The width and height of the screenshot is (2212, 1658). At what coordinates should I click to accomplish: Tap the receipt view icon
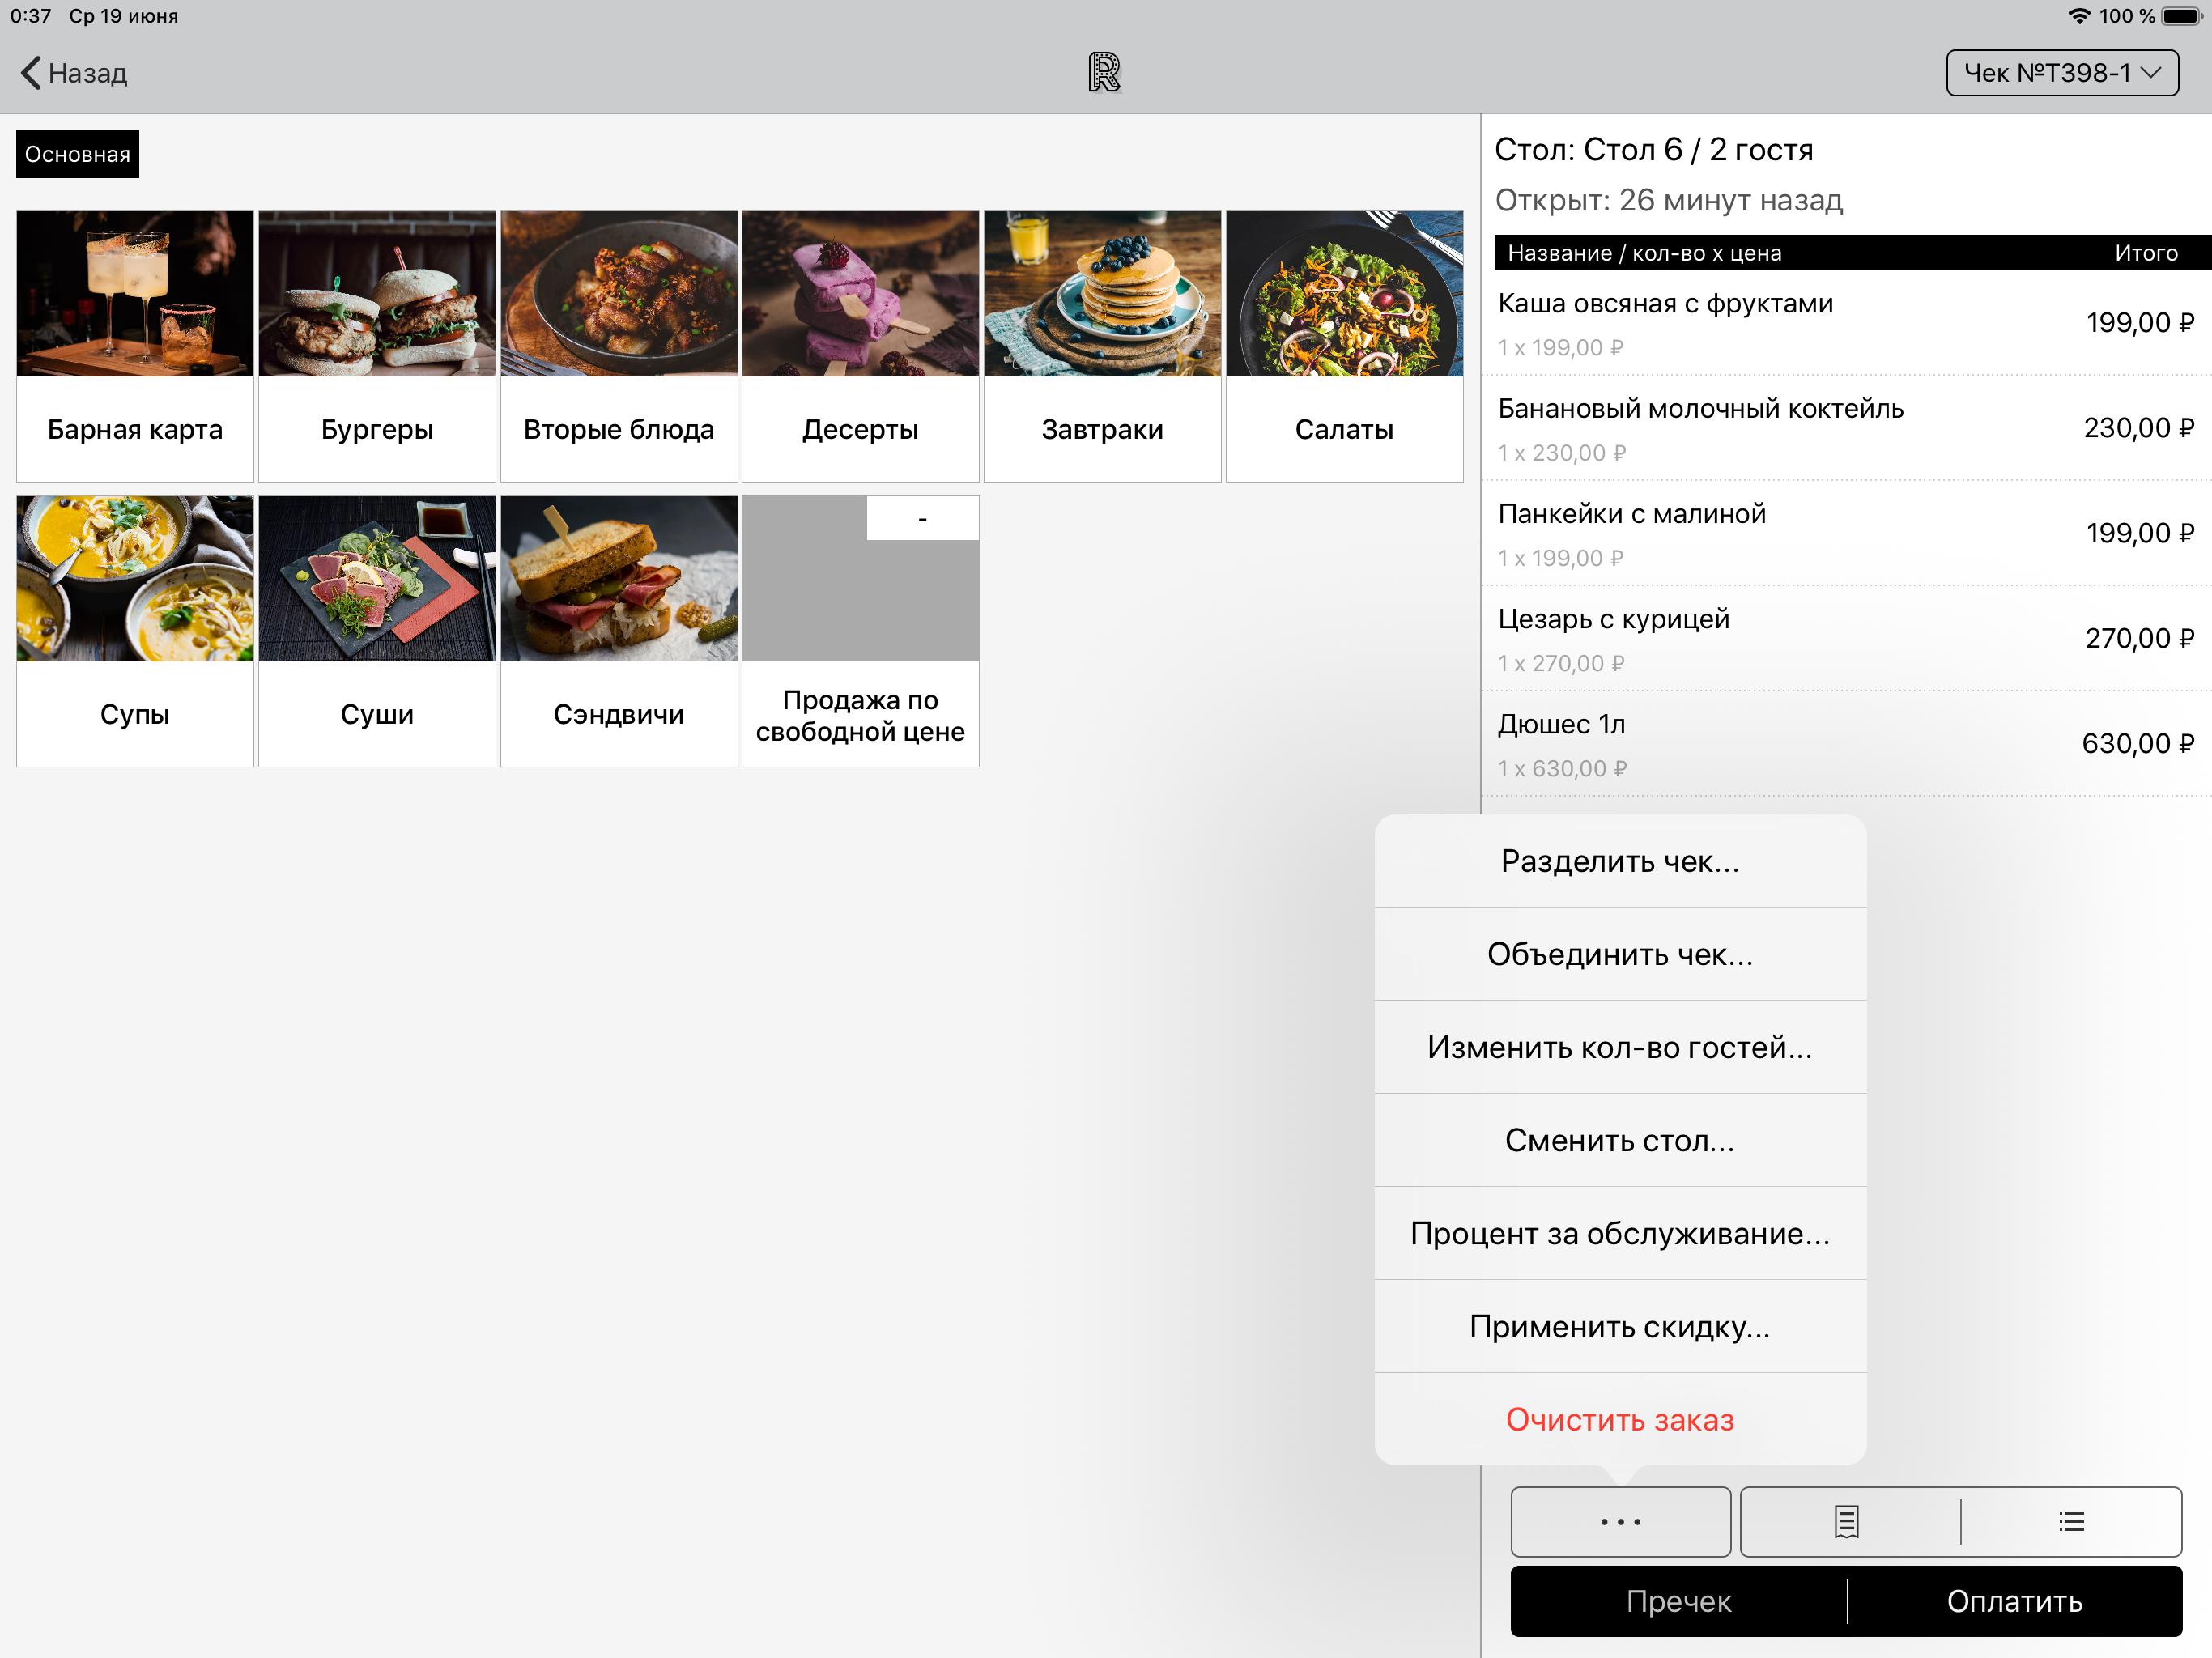(1846, 1521)
